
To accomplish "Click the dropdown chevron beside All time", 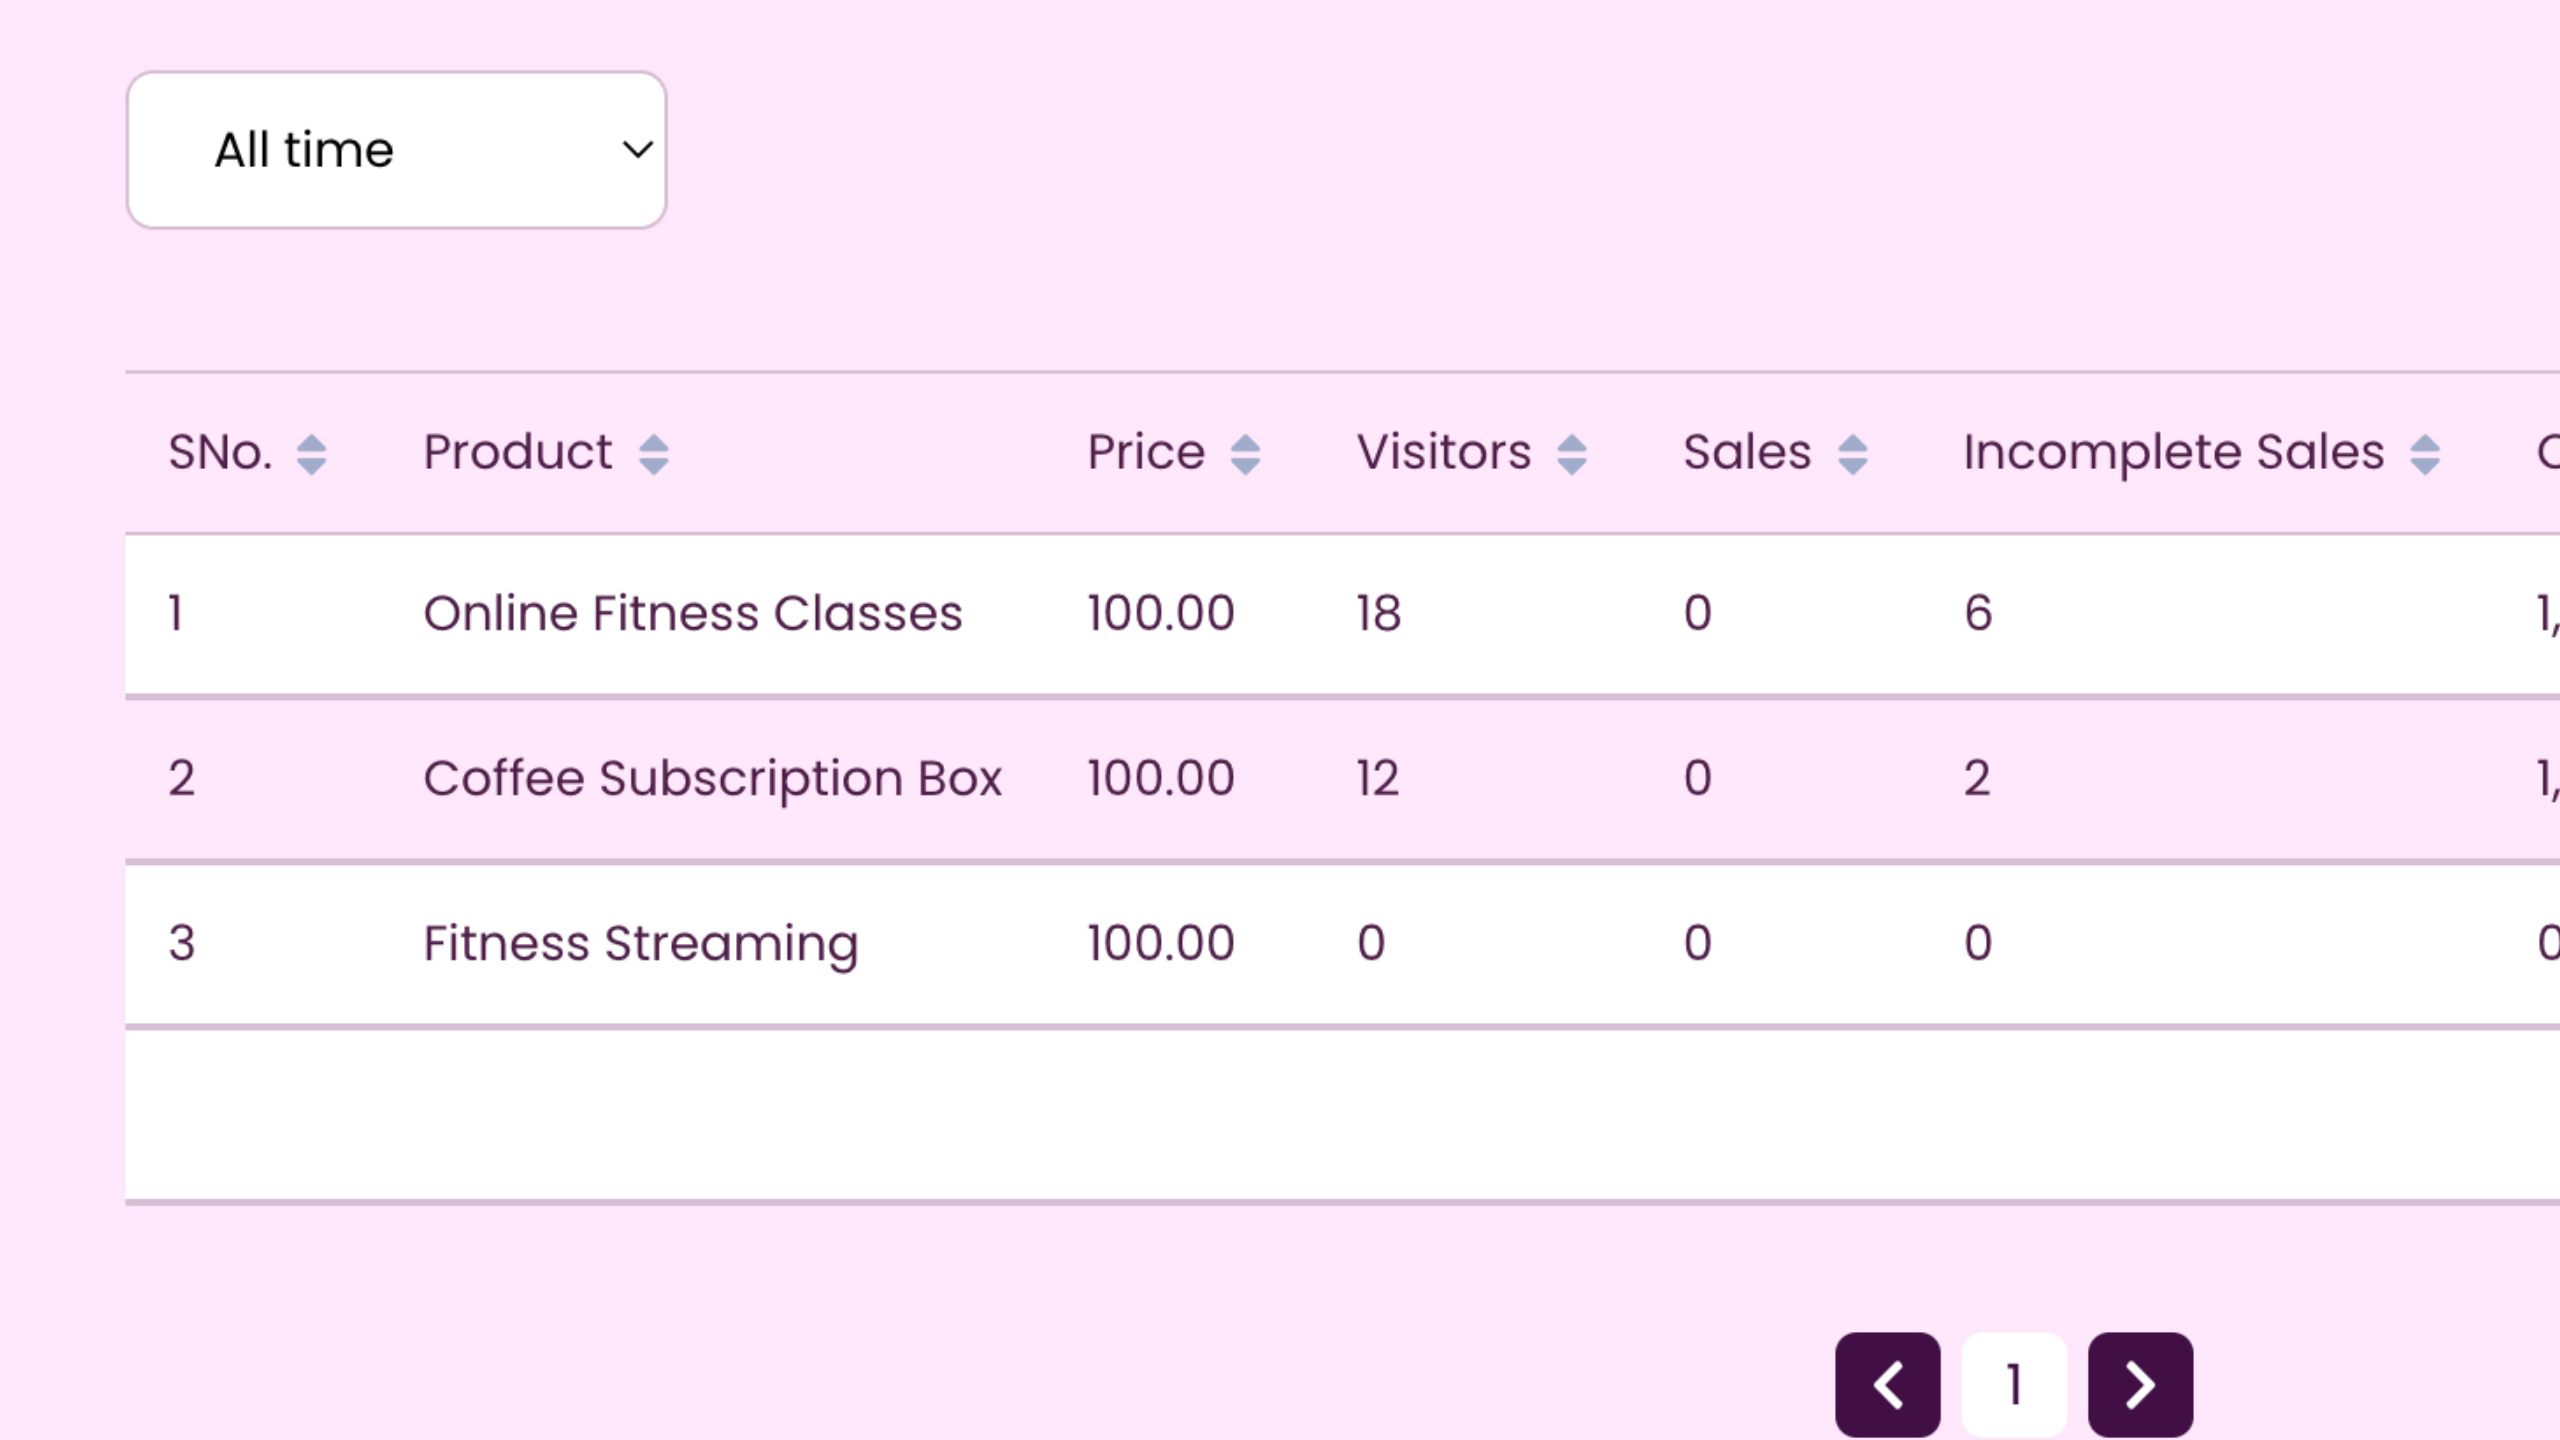I will [x=637, y=150].
